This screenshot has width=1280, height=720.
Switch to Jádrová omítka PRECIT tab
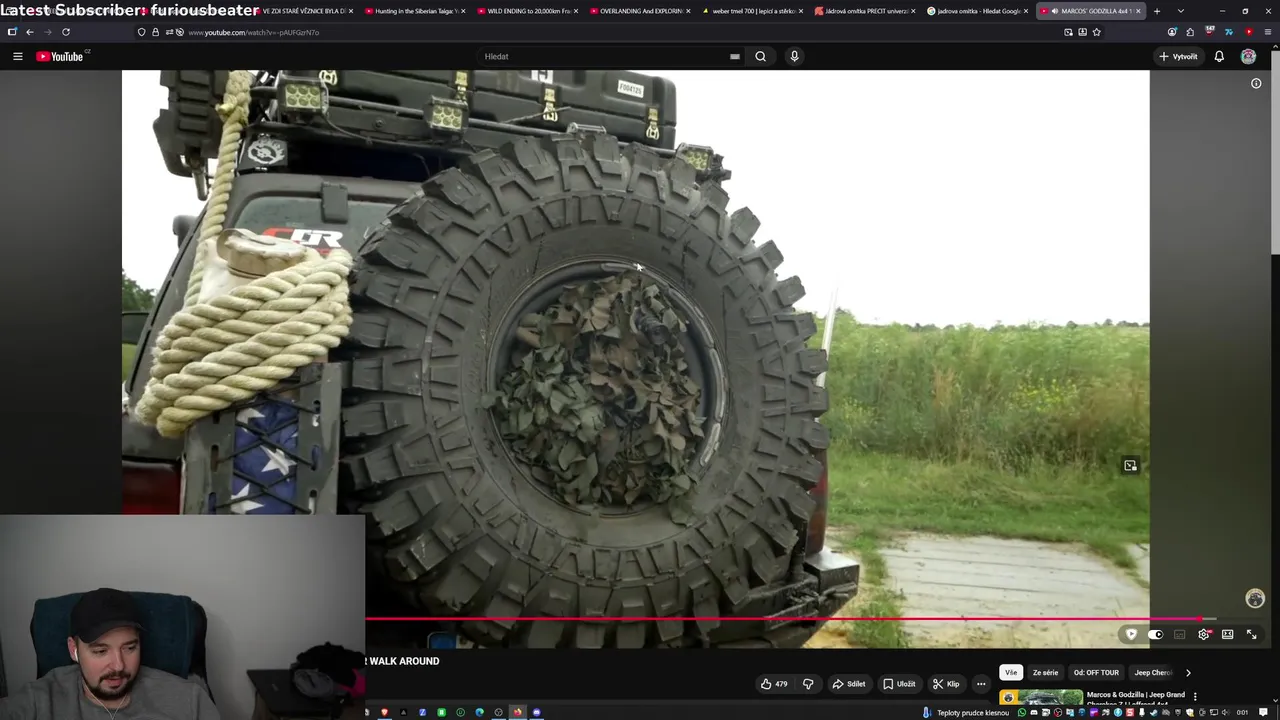click(864, 11)
